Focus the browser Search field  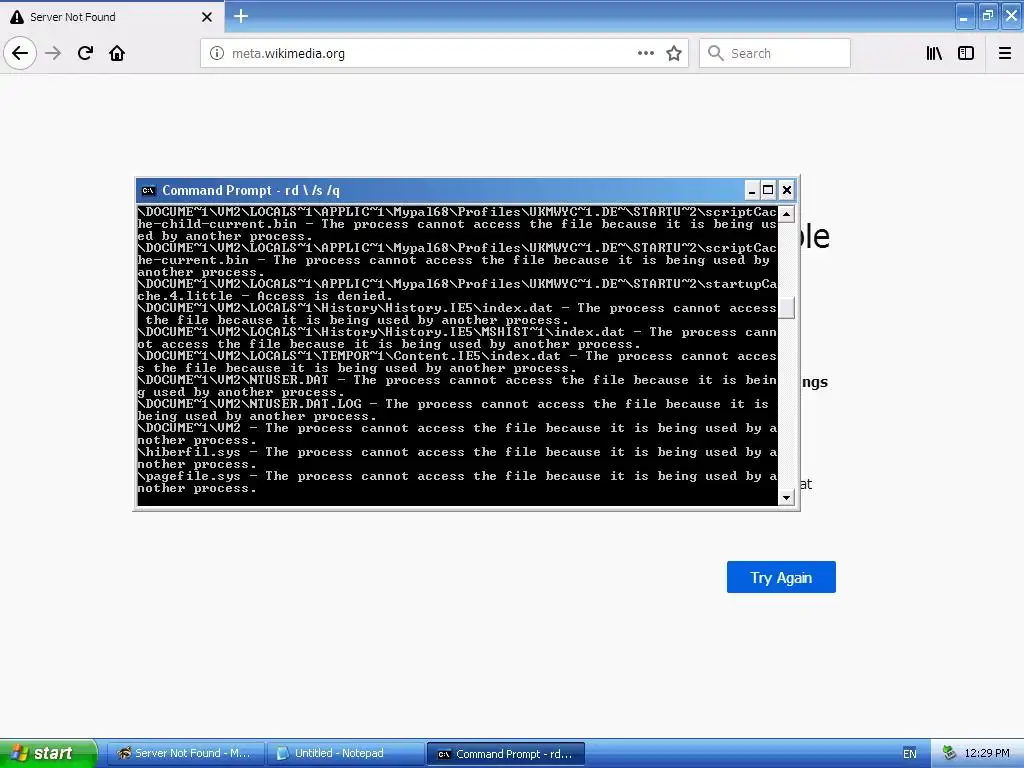(775, 53)
